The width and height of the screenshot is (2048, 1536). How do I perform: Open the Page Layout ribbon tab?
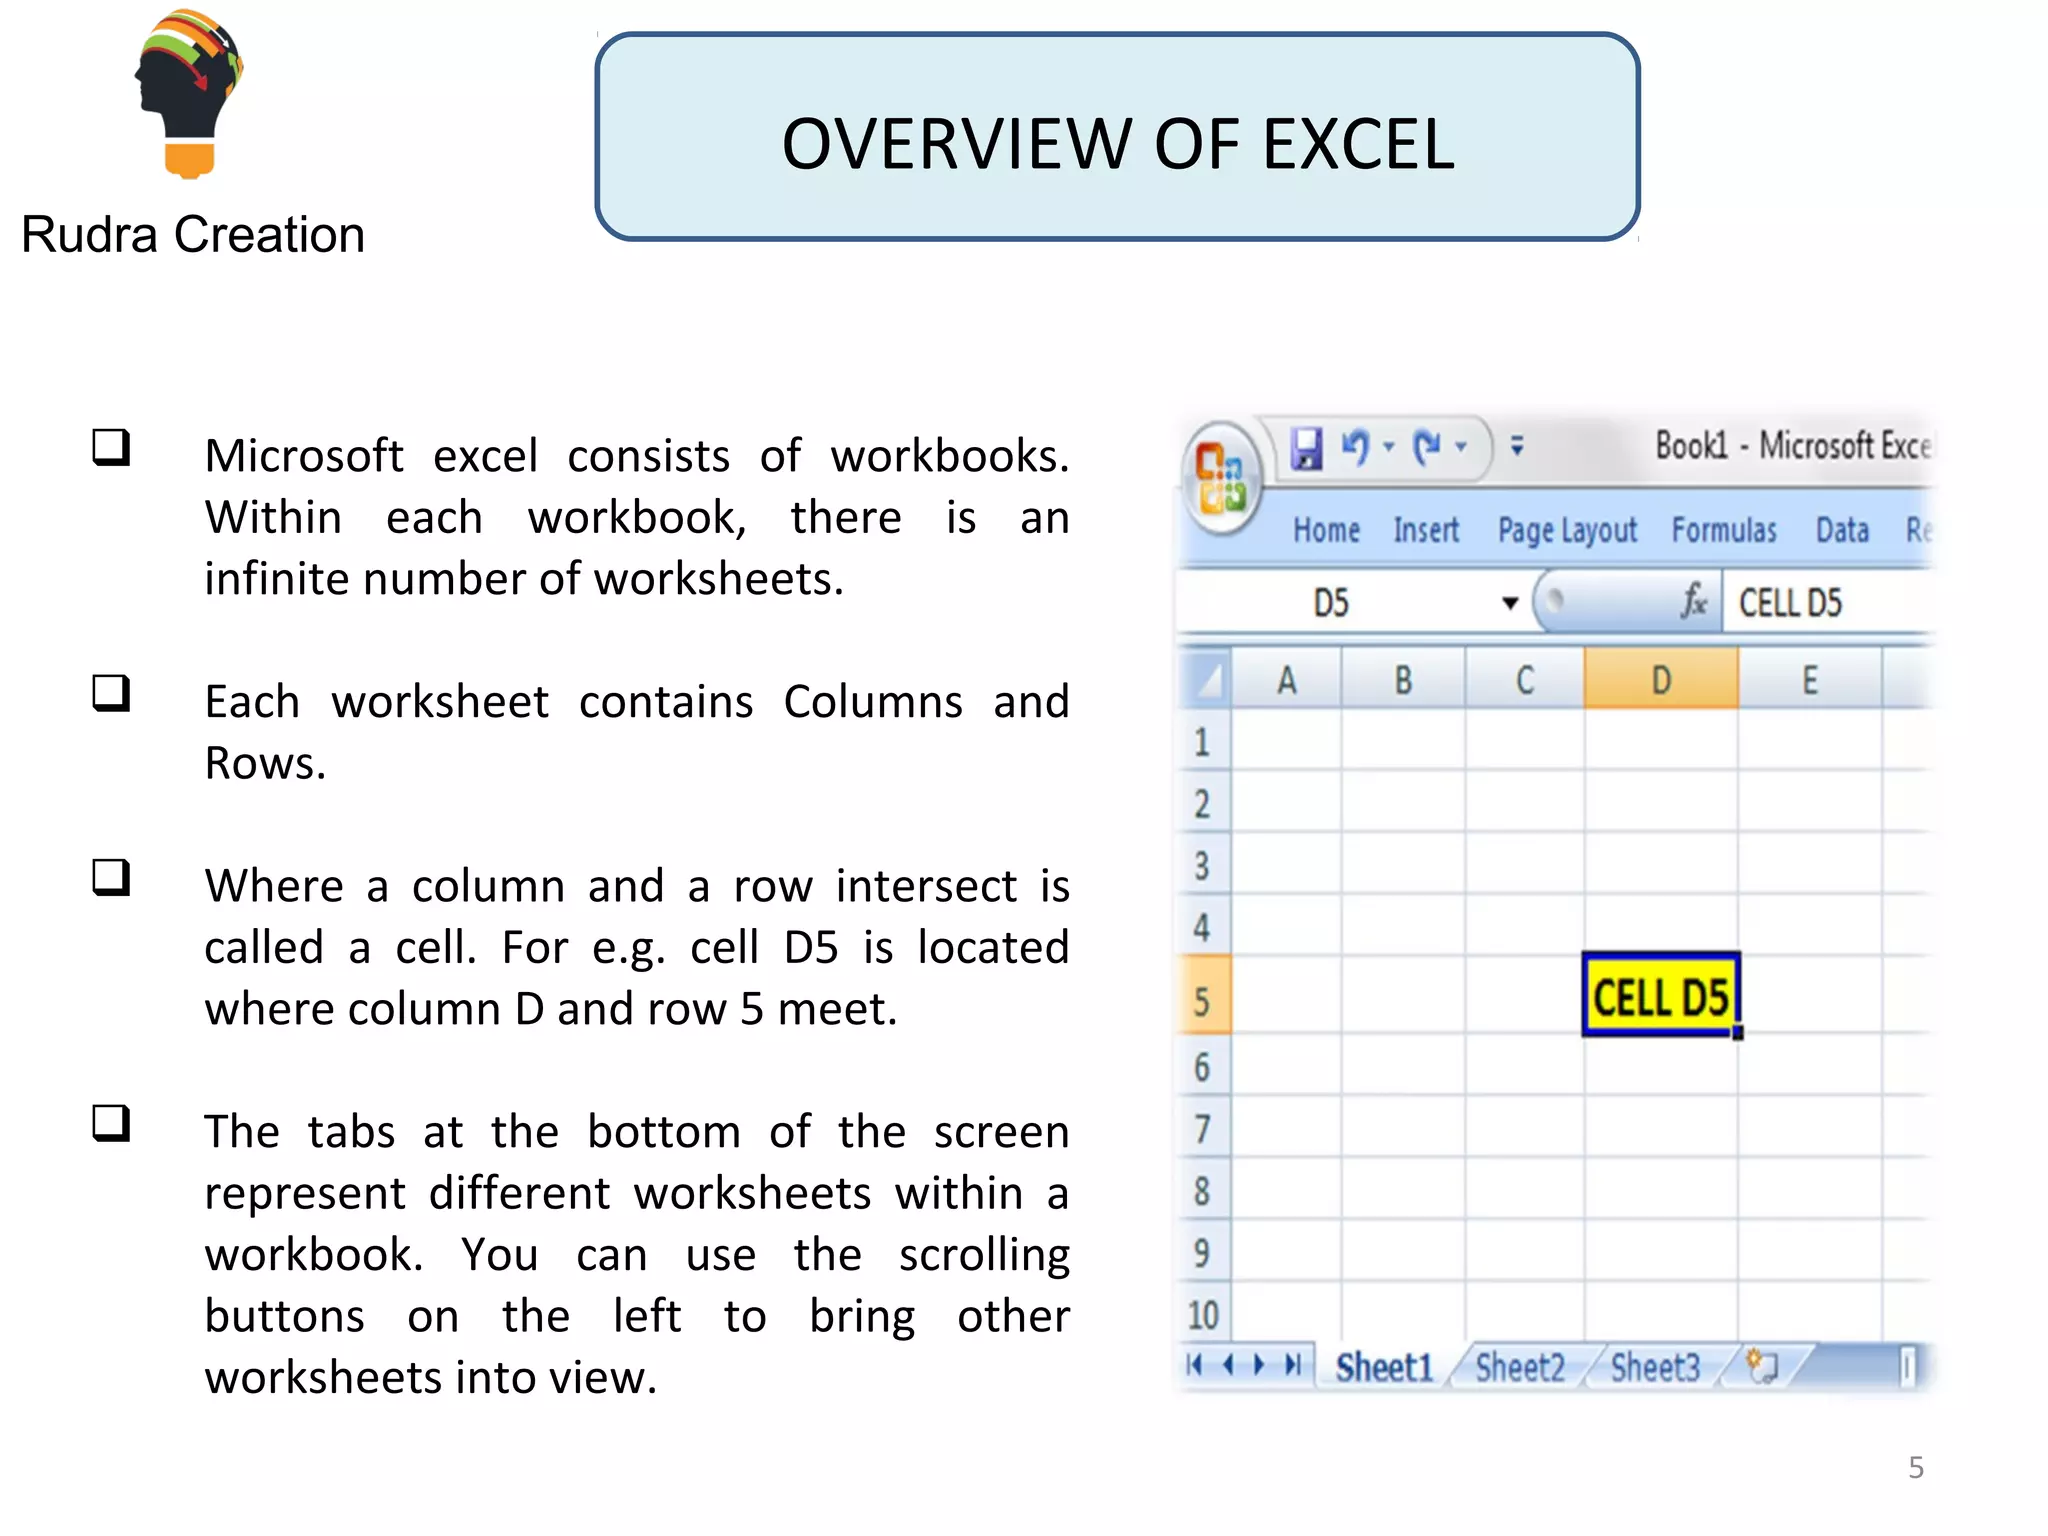1567,530
